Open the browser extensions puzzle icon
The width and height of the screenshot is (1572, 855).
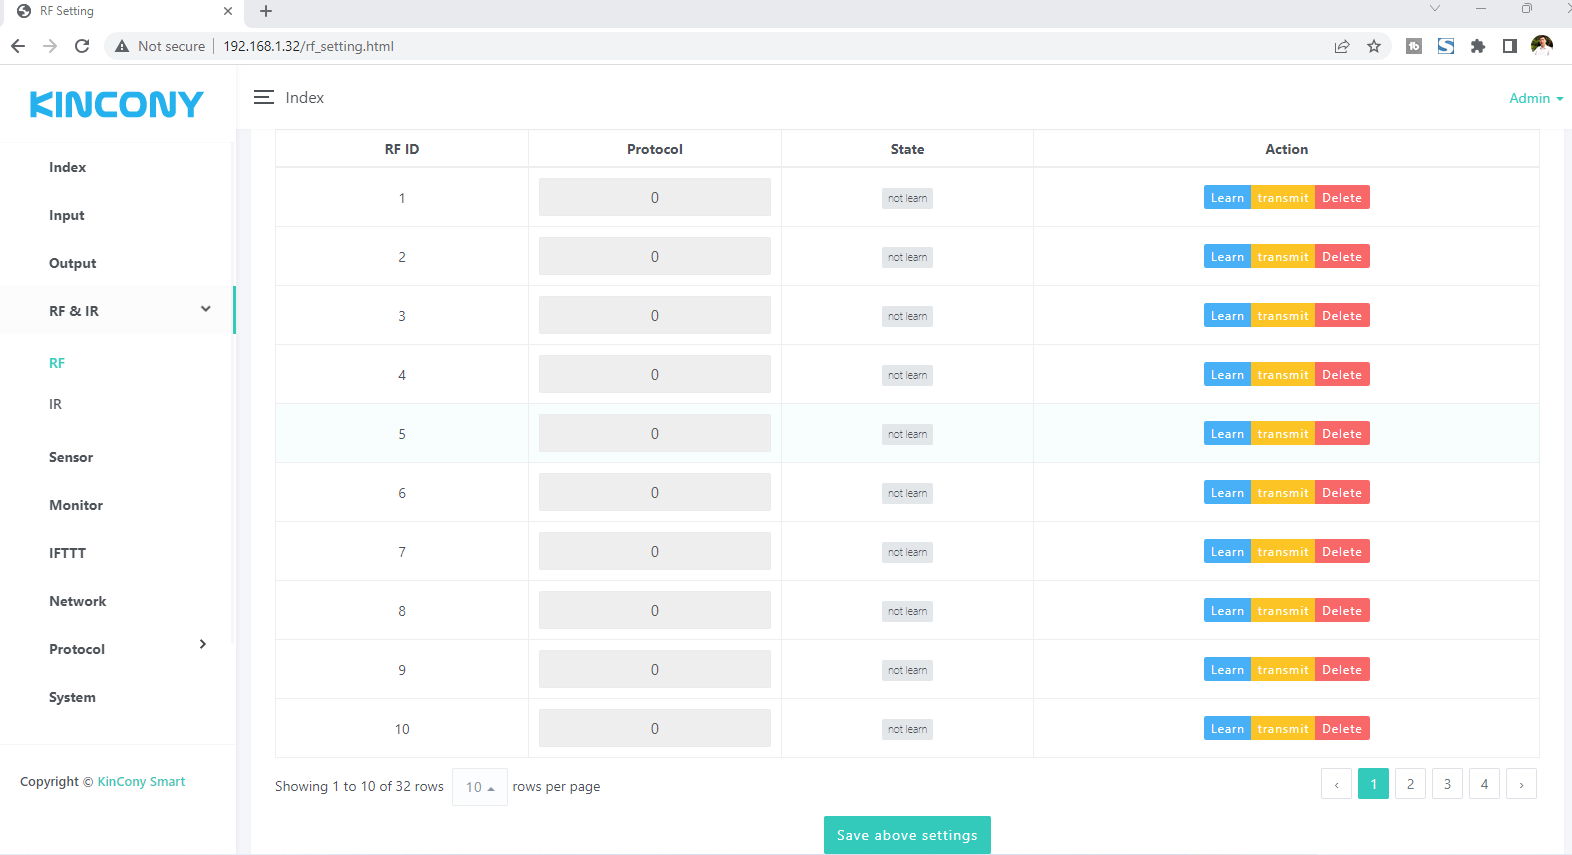coord(1478,46)
